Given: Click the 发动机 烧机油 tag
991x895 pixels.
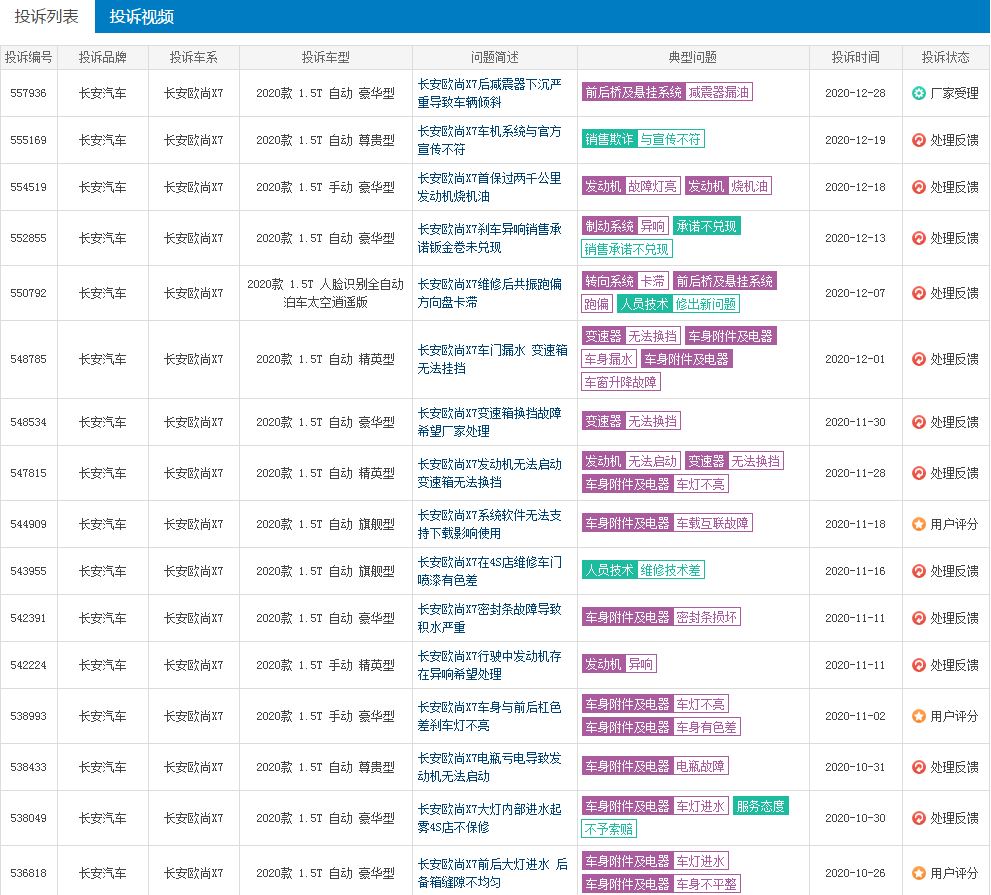Looking at the screenshot, I should [x=728, y=186].
